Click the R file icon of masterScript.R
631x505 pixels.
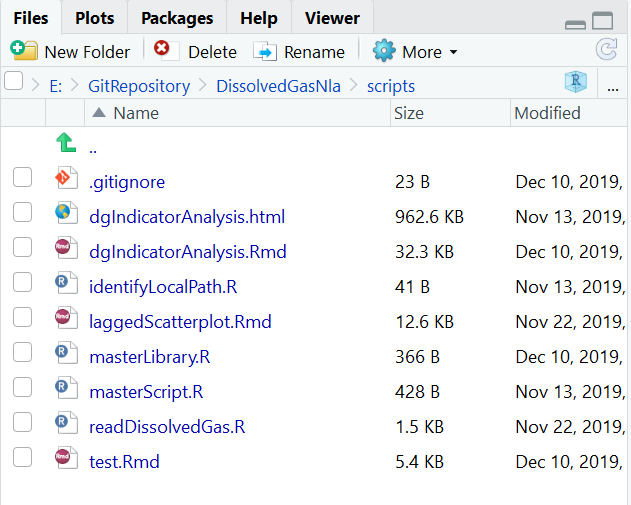coord(66,388)
